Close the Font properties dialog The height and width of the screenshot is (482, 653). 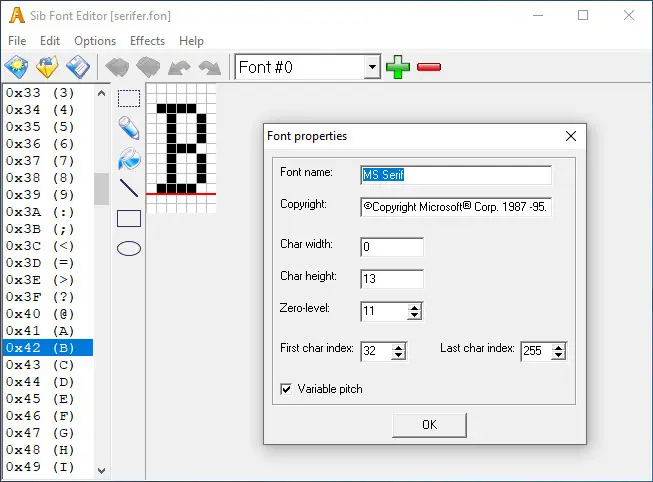[571, 136]
